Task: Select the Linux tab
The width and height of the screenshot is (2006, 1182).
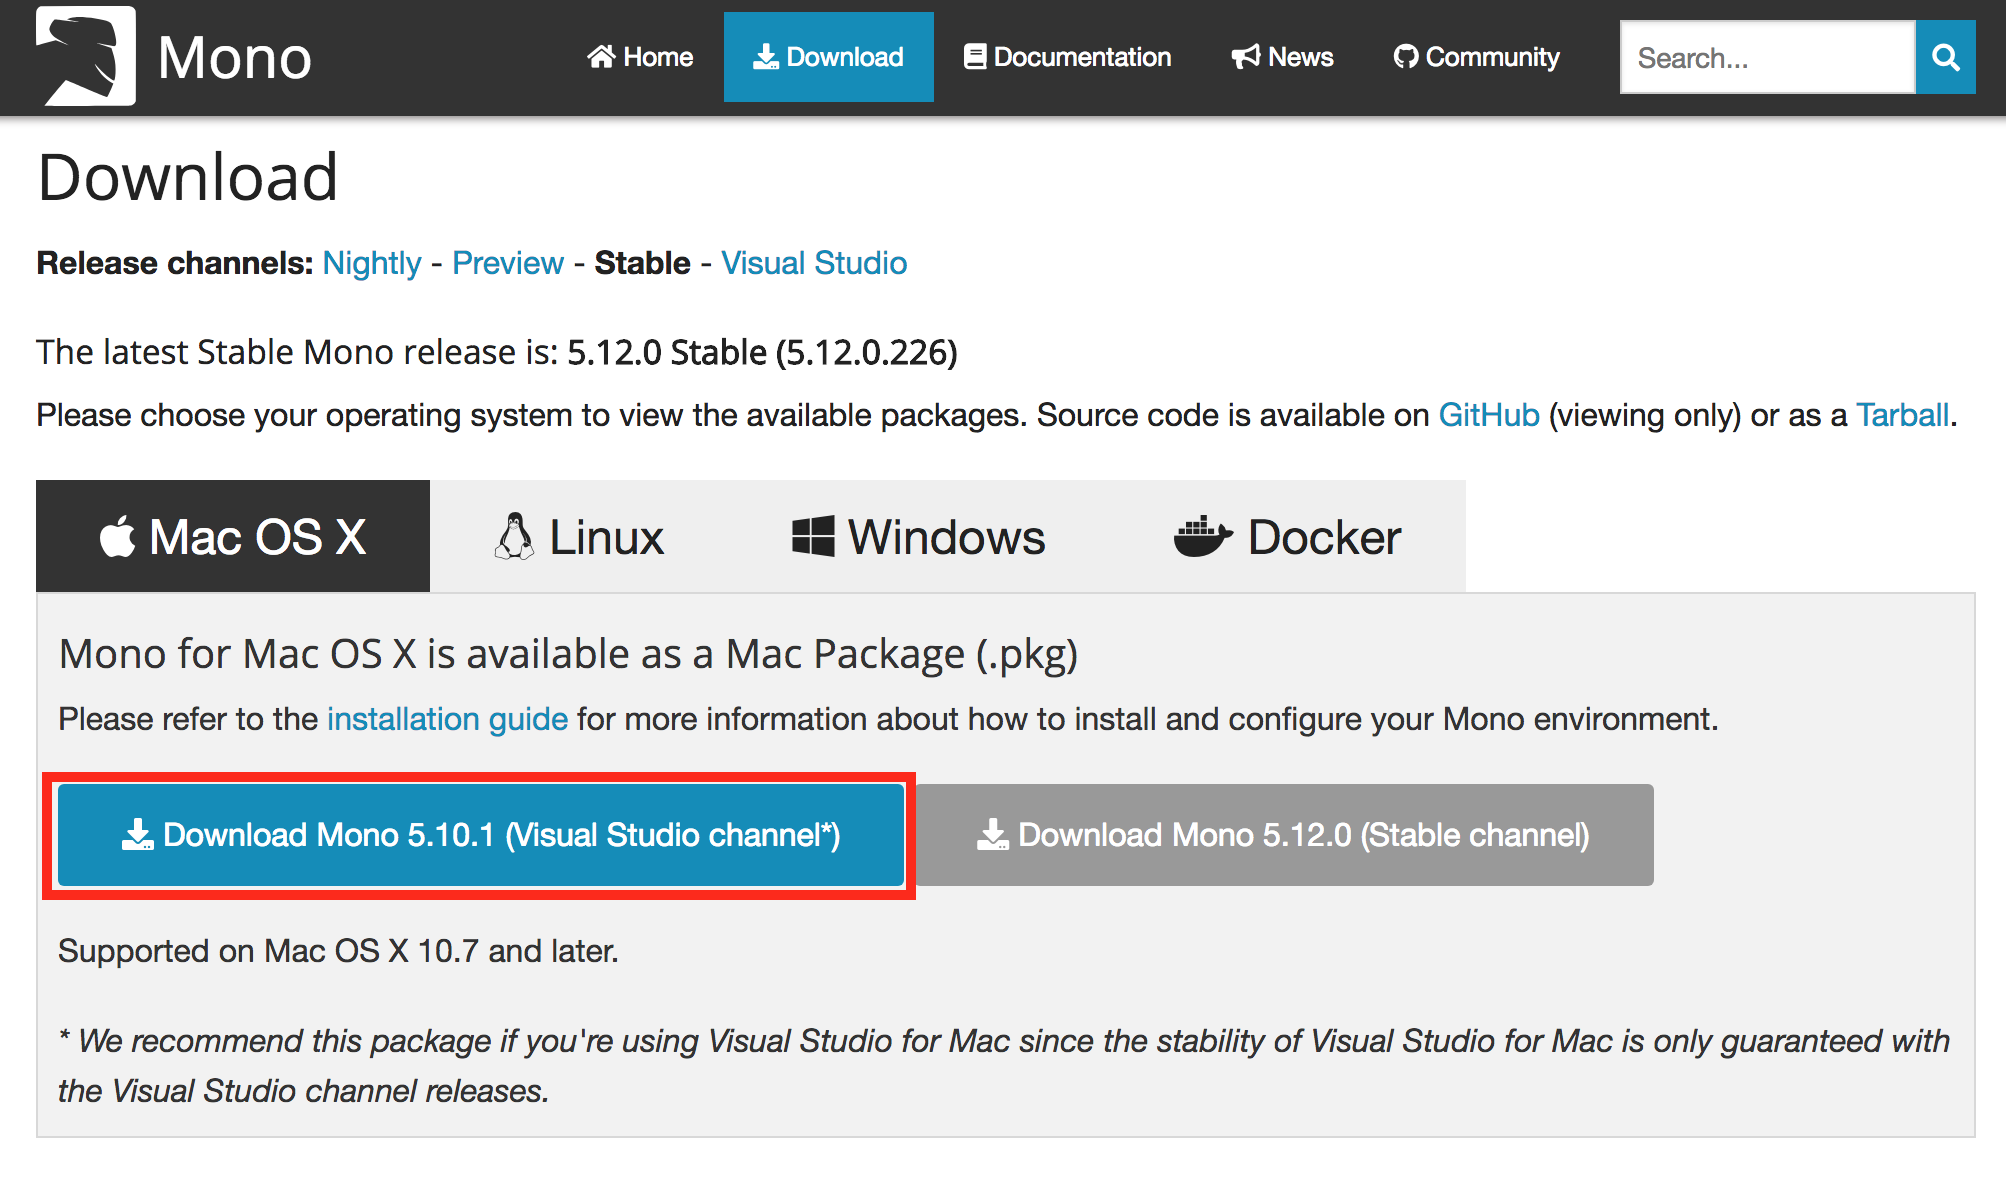Action: click(580, 537)
